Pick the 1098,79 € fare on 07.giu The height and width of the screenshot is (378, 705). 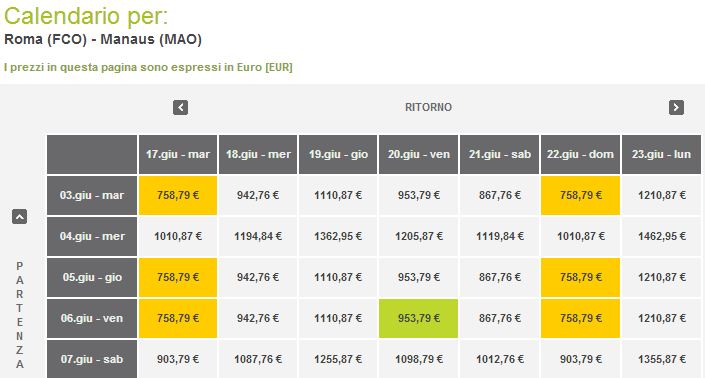419,359
